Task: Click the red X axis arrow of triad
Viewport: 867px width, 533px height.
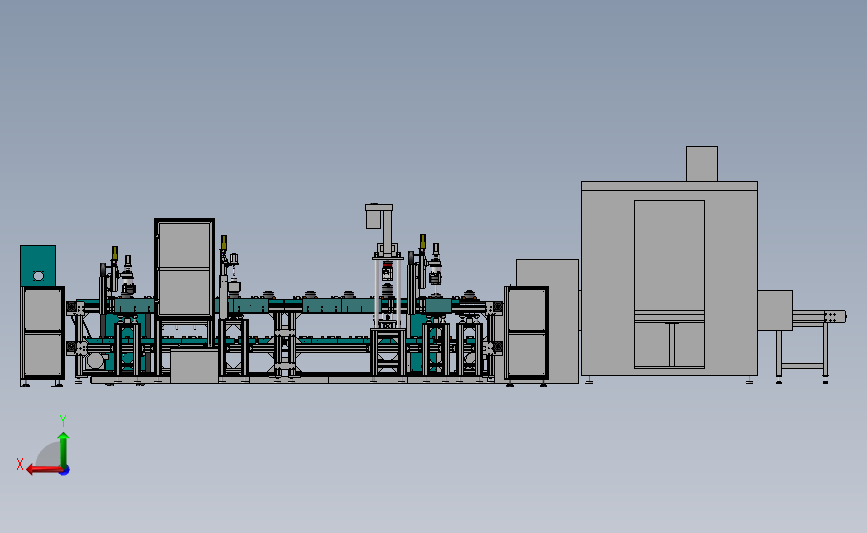Action: click(44, 470)
